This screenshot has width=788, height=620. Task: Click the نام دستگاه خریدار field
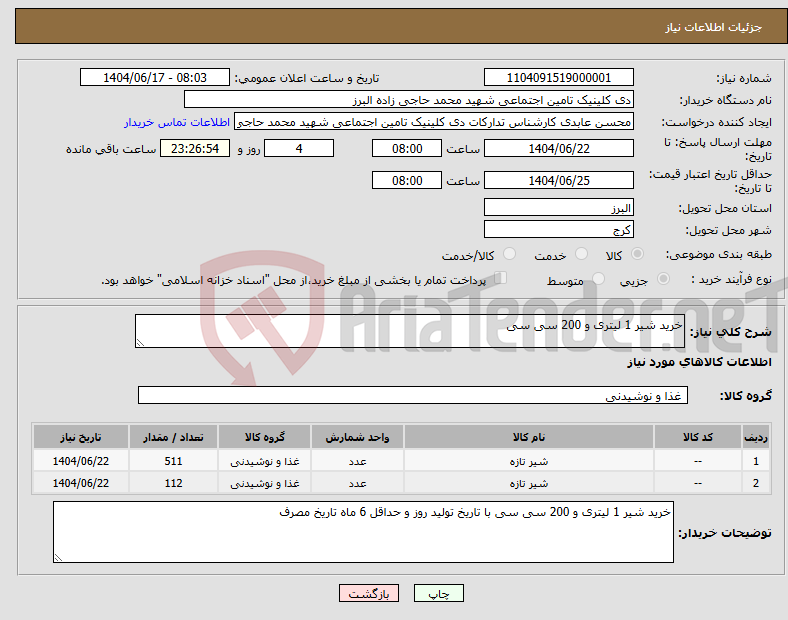pyautogui.click(x=409, y=100)
